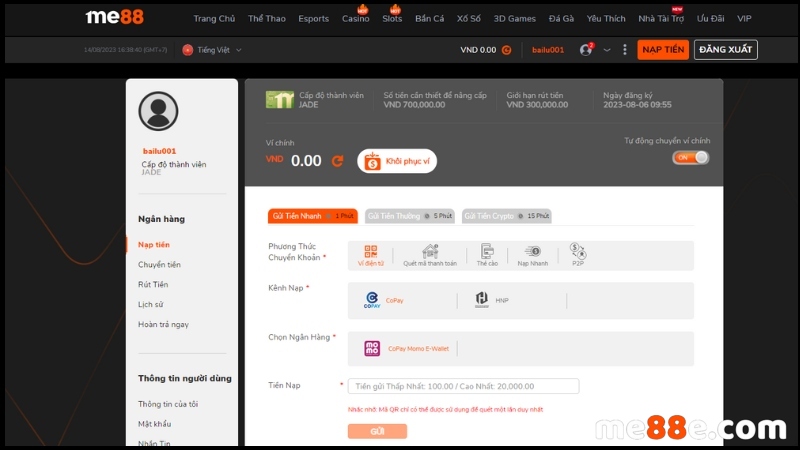Image resolution: width=800 pixels, height=450 pixels.
Task: Choose Quét mã thanh toán QR method
Action: point(430,255)
